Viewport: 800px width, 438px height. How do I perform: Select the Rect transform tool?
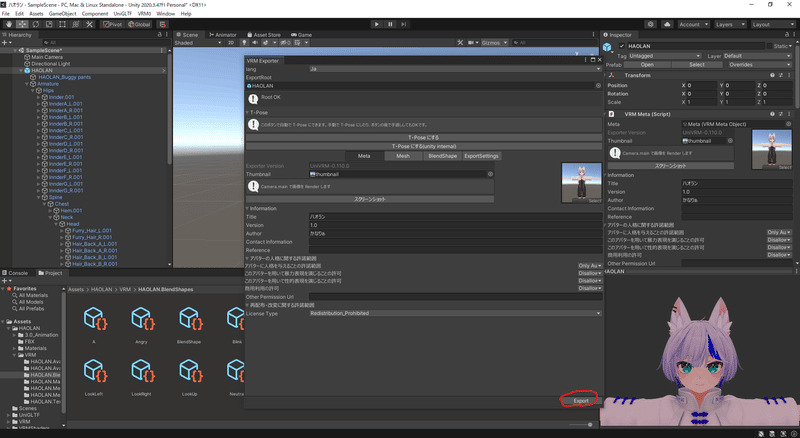click(x=62, y=24)
